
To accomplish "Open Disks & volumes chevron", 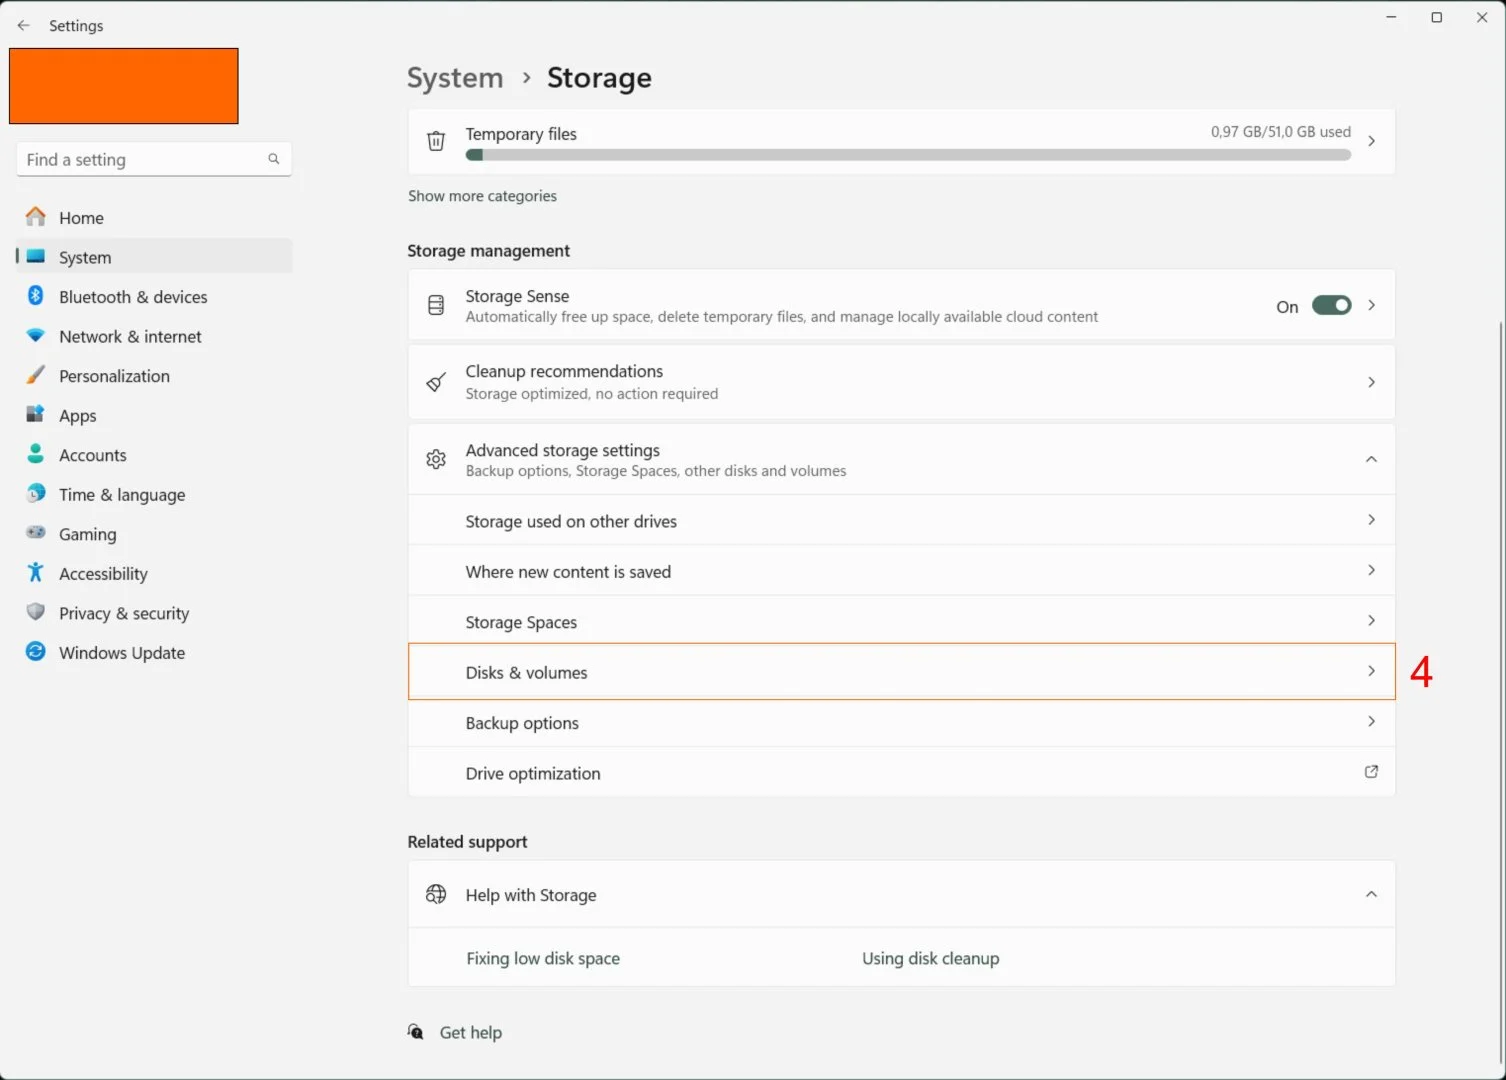I will click(1372, 671).
